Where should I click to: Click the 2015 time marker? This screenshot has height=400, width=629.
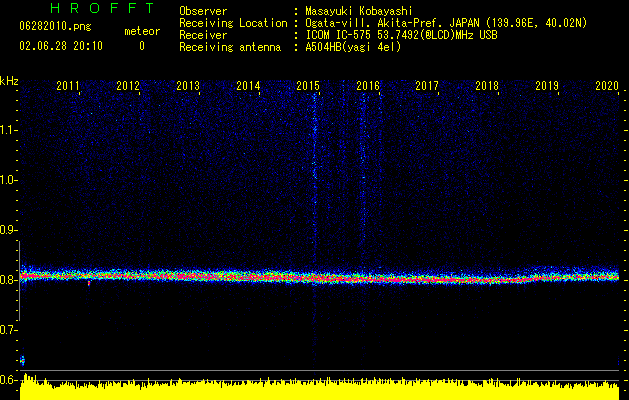pyautogui.click(x=308, y=85)
